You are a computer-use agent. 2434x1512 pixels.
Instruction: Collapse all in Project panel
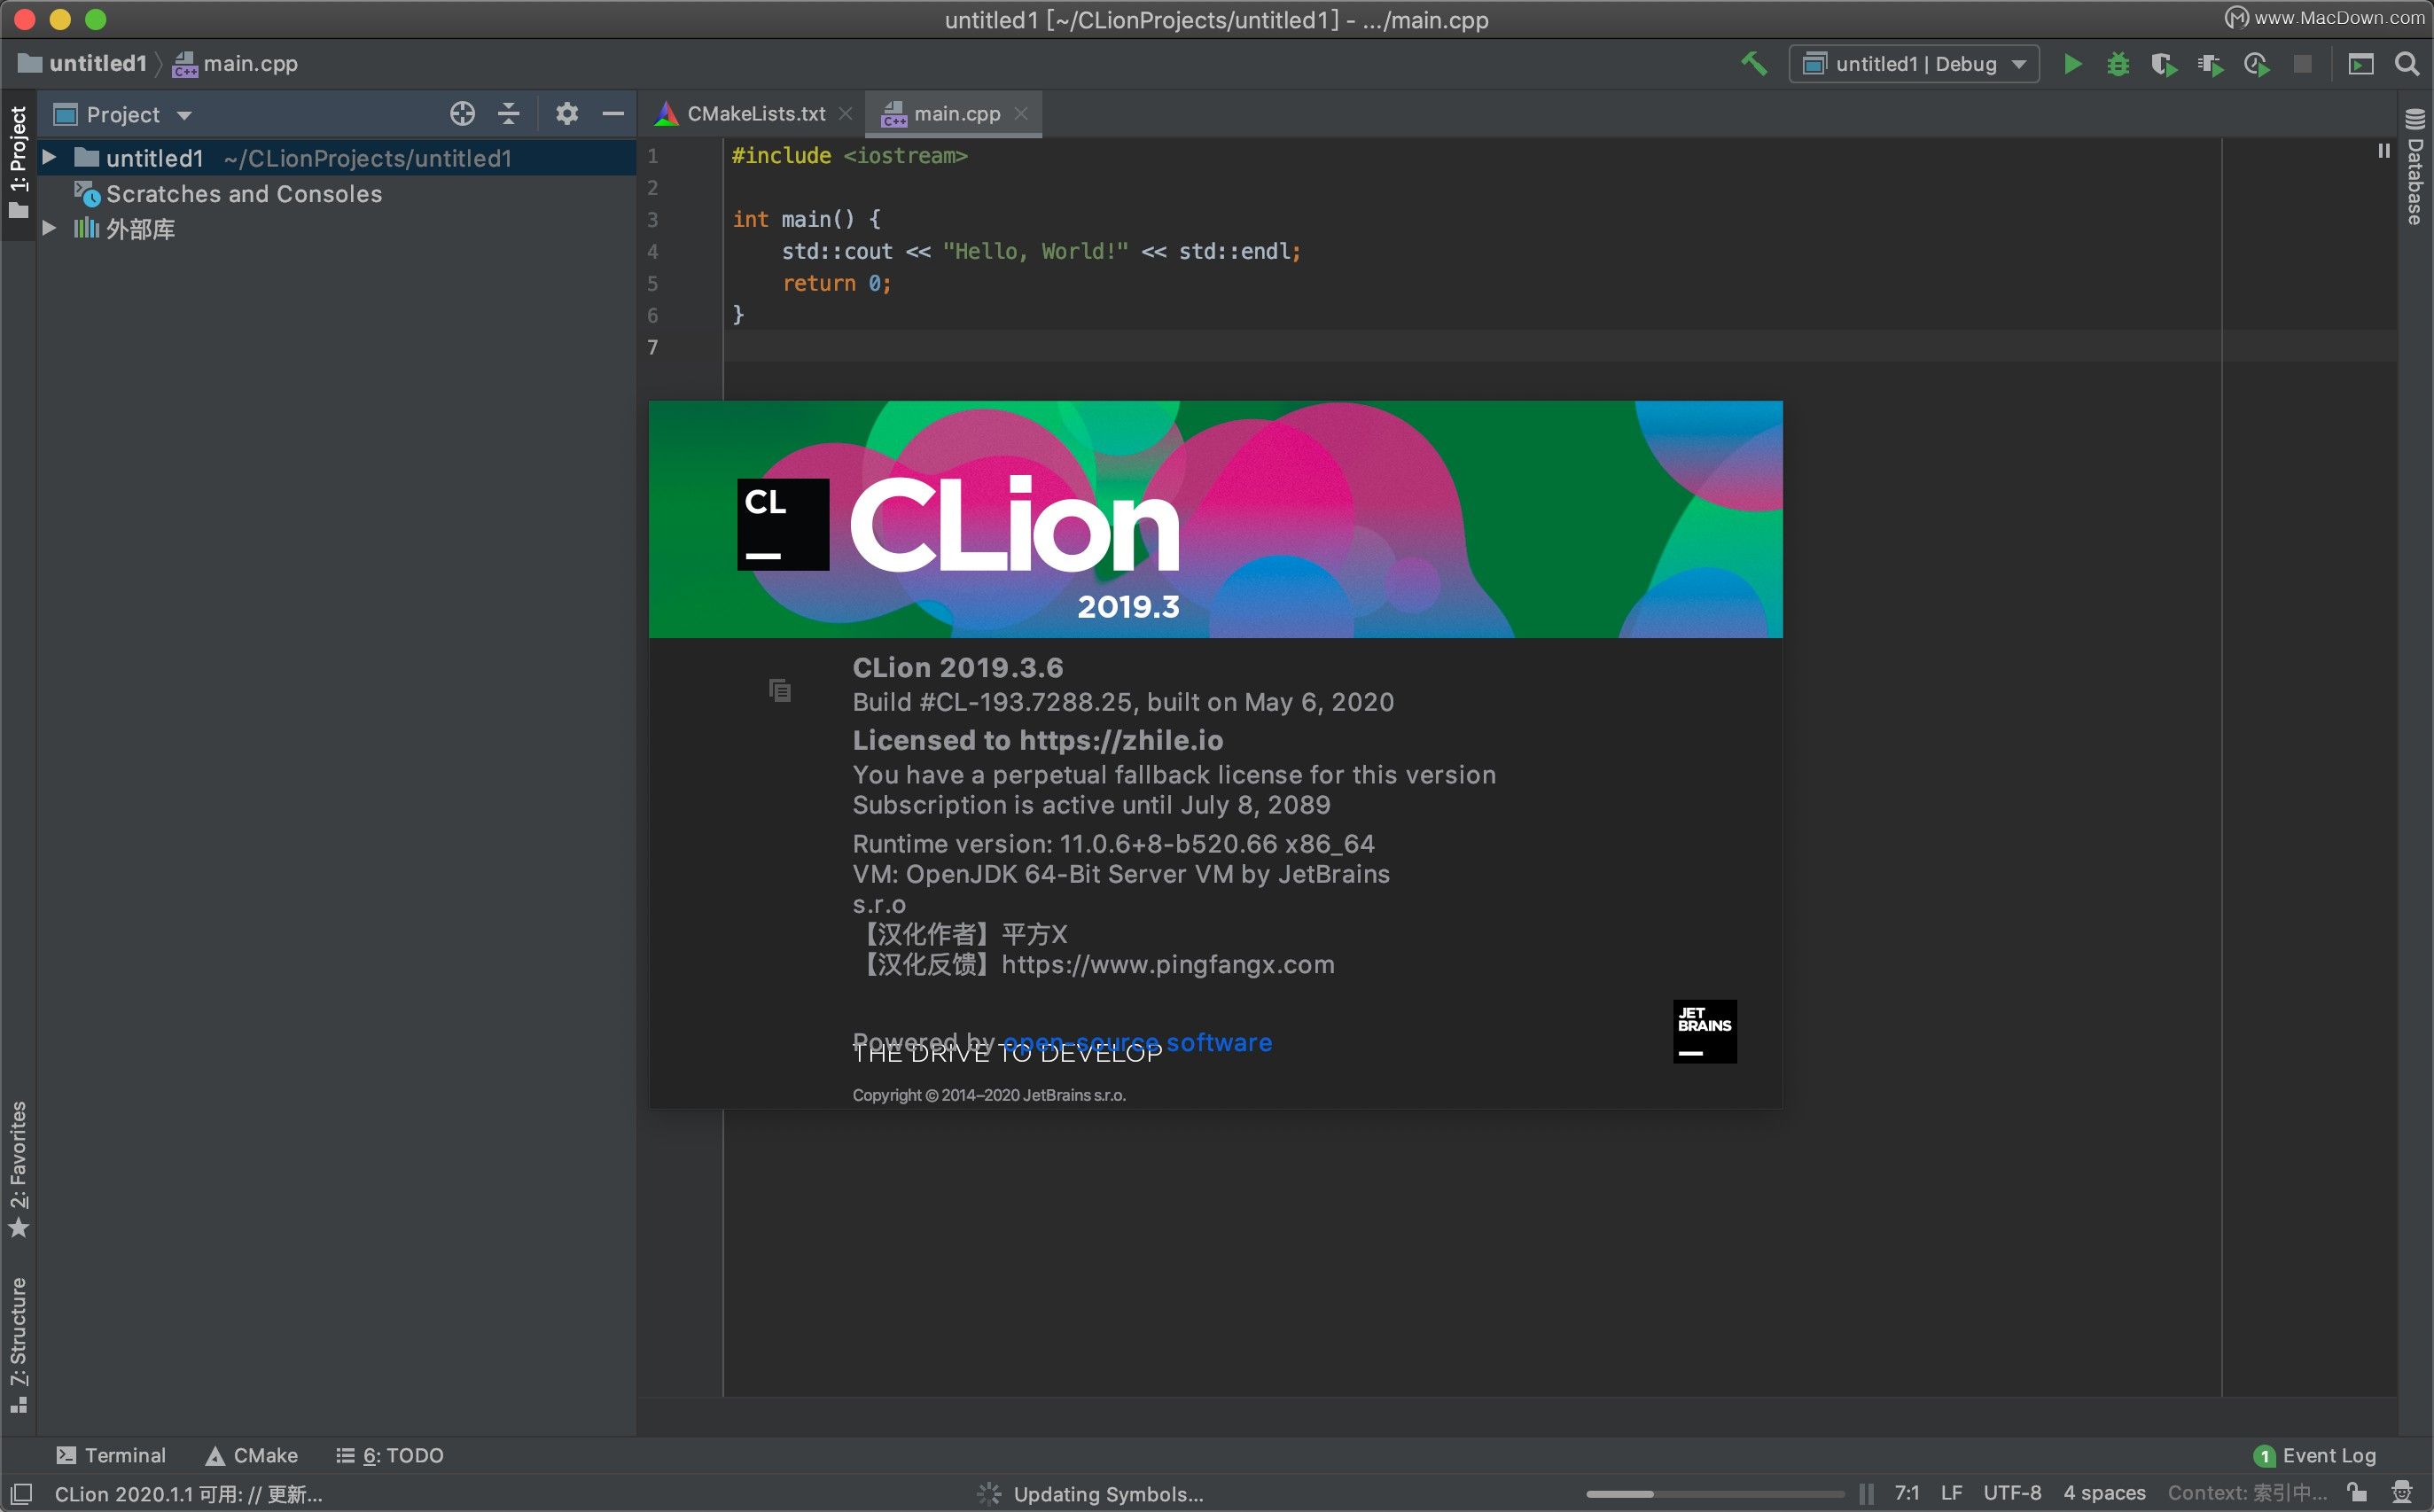pyautogui.click(x=508, y=114)
